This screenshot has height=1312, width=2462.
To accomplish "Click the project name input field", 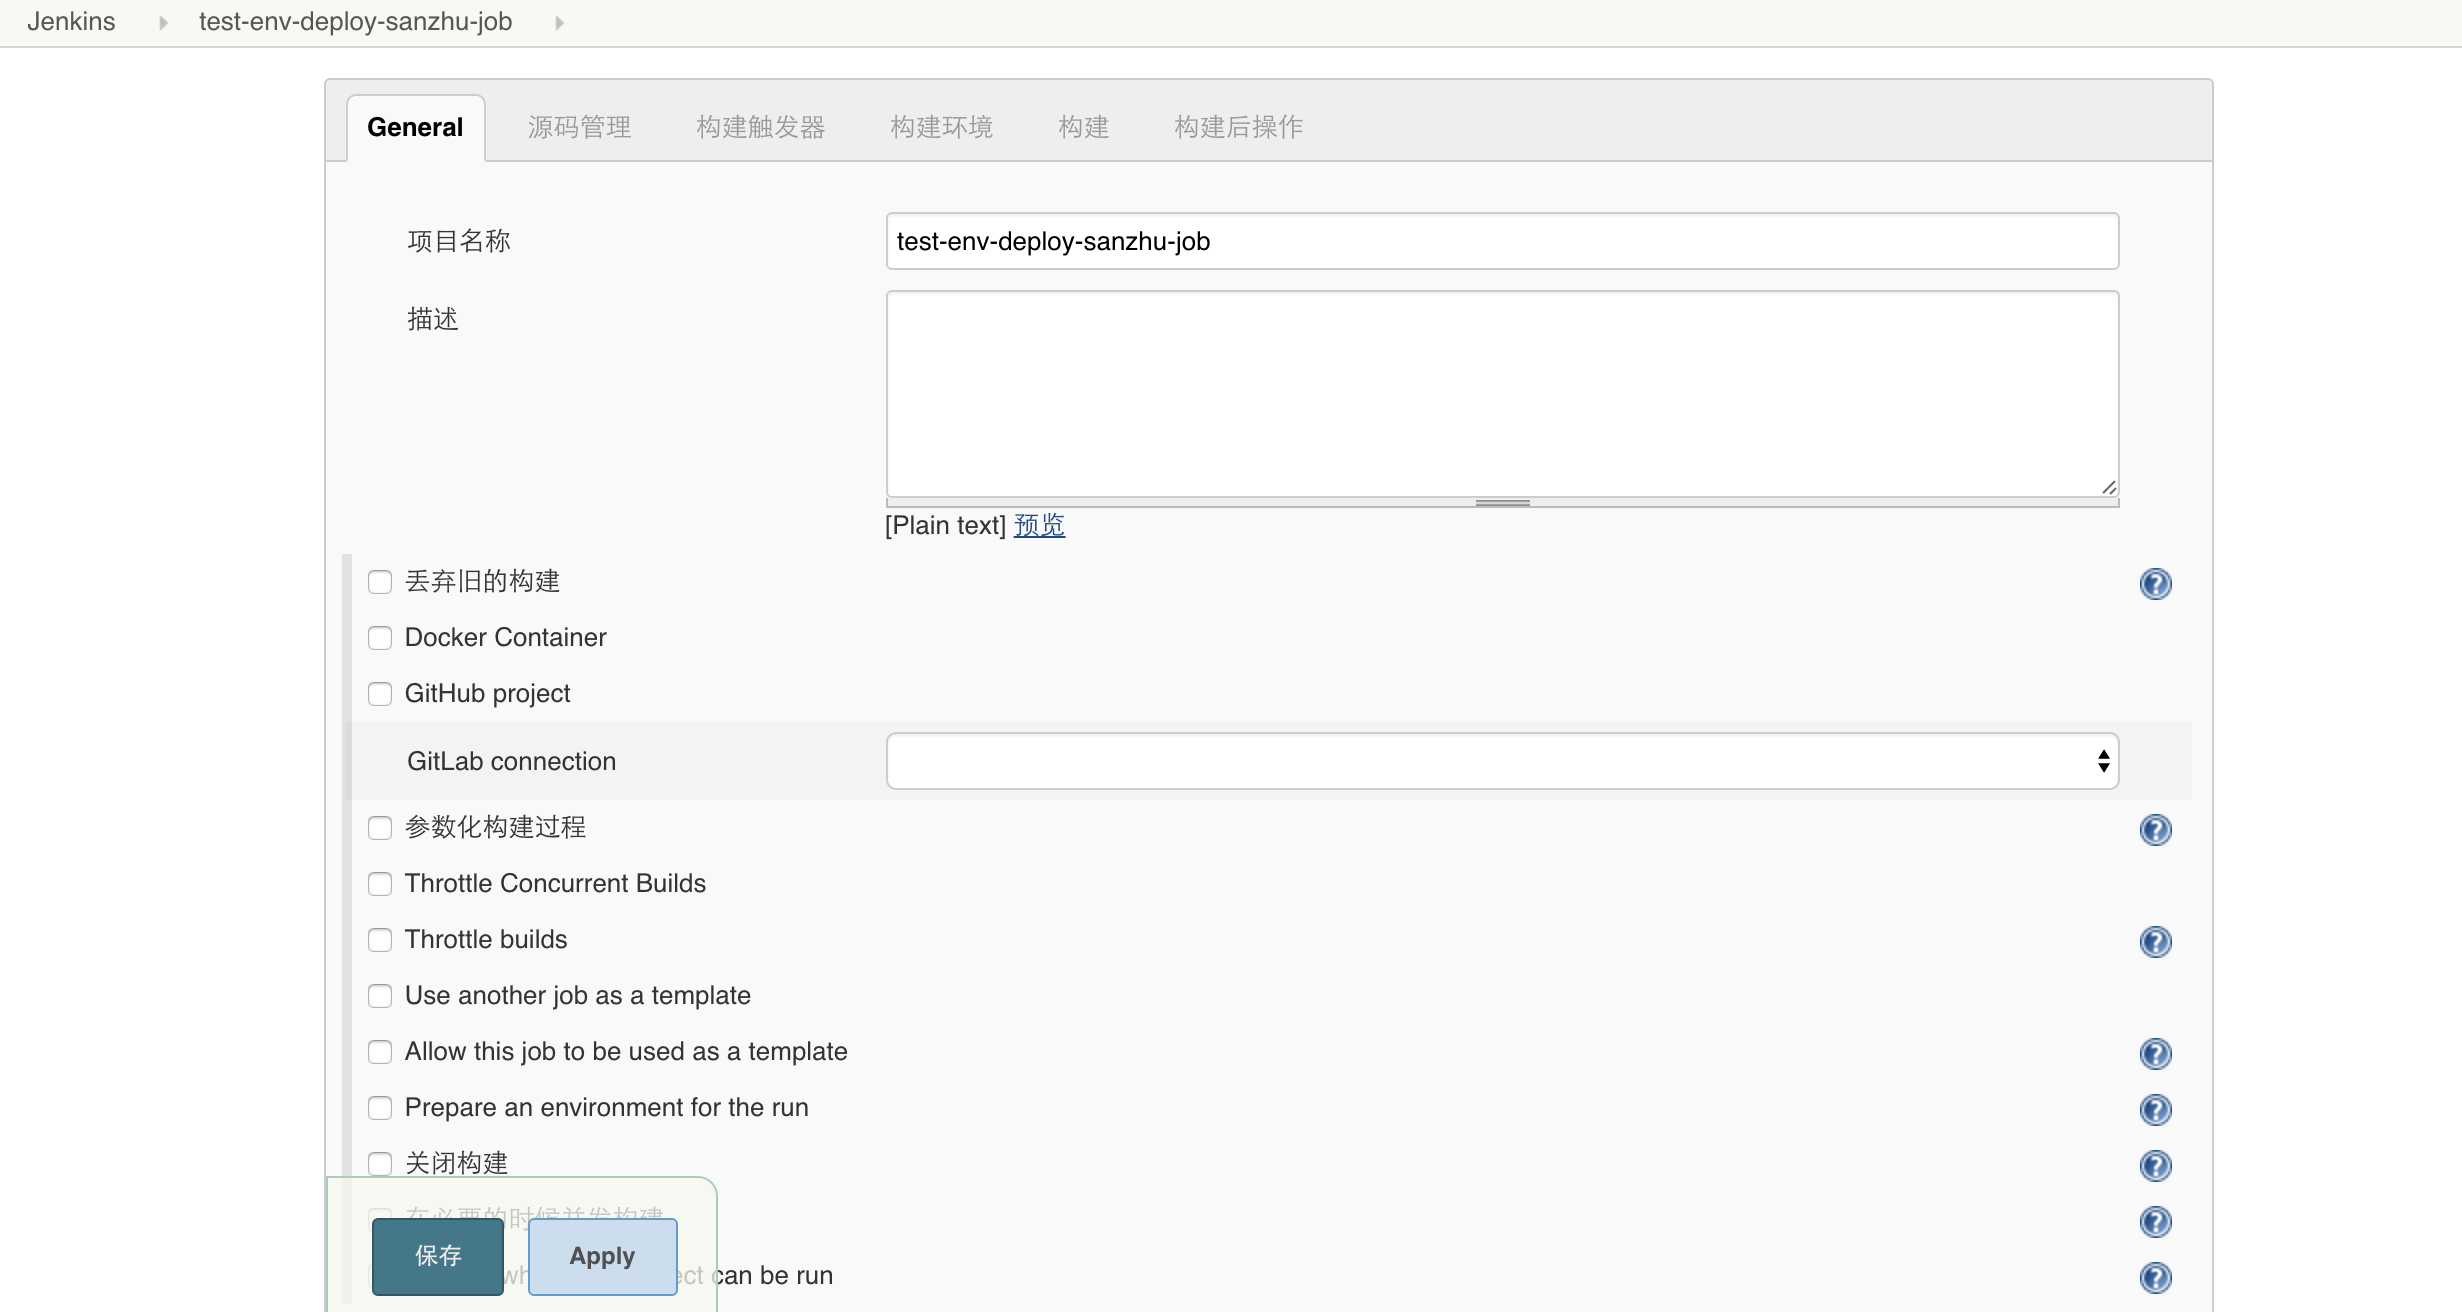I will [x=1501, y=241].
